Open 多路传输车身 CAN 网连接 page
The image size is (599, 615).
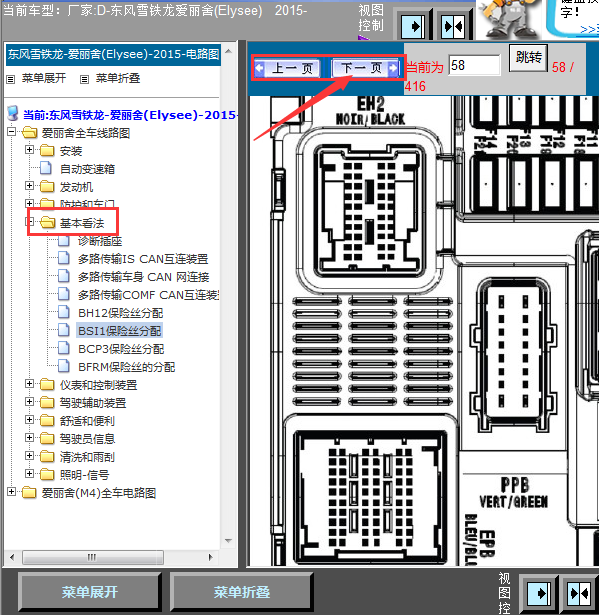click(143, 277)
